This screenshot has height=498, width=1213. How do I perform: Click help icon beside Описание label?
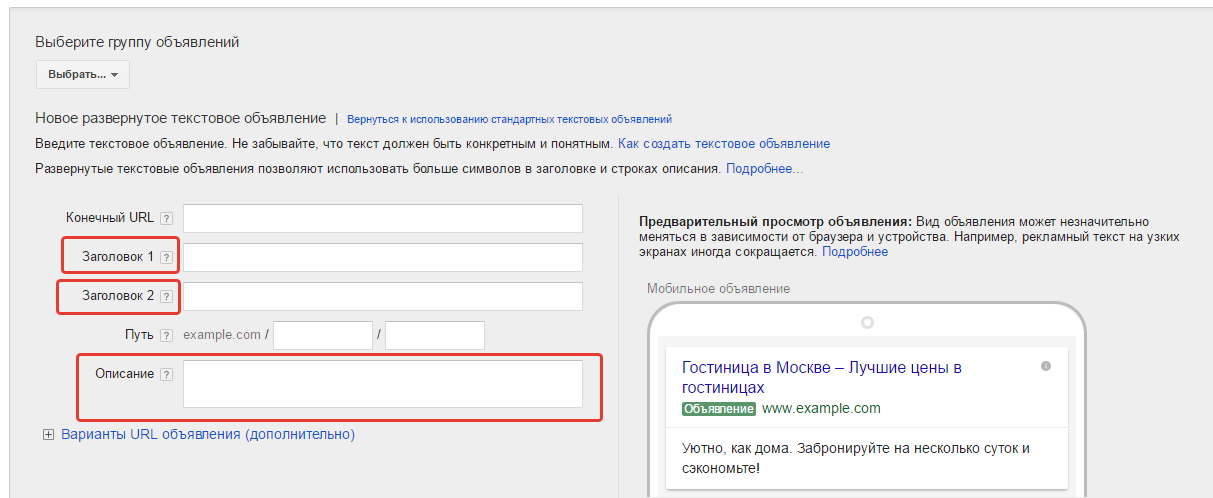click(x=167, y=374)
